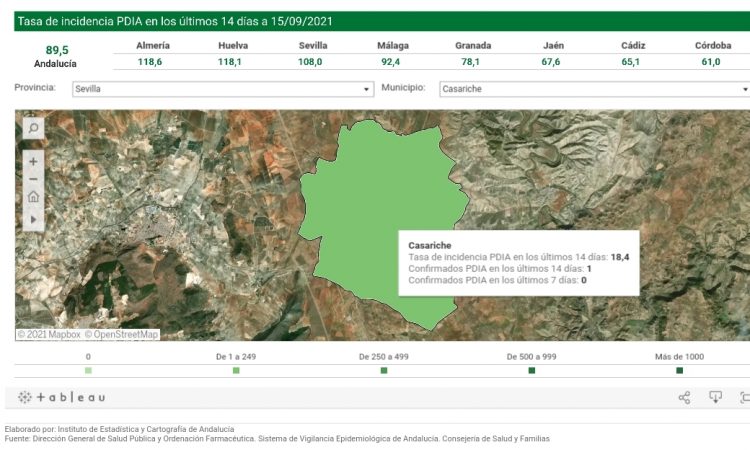Viewport: 750px width, 450px height.
Task: Click the Andalucía 89,5 total
Action: point(55,55)
